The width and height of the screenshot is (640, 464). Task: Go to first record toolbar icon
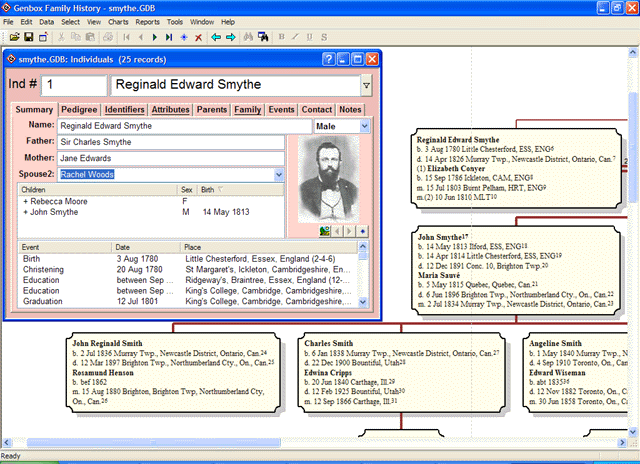[127, 37]
